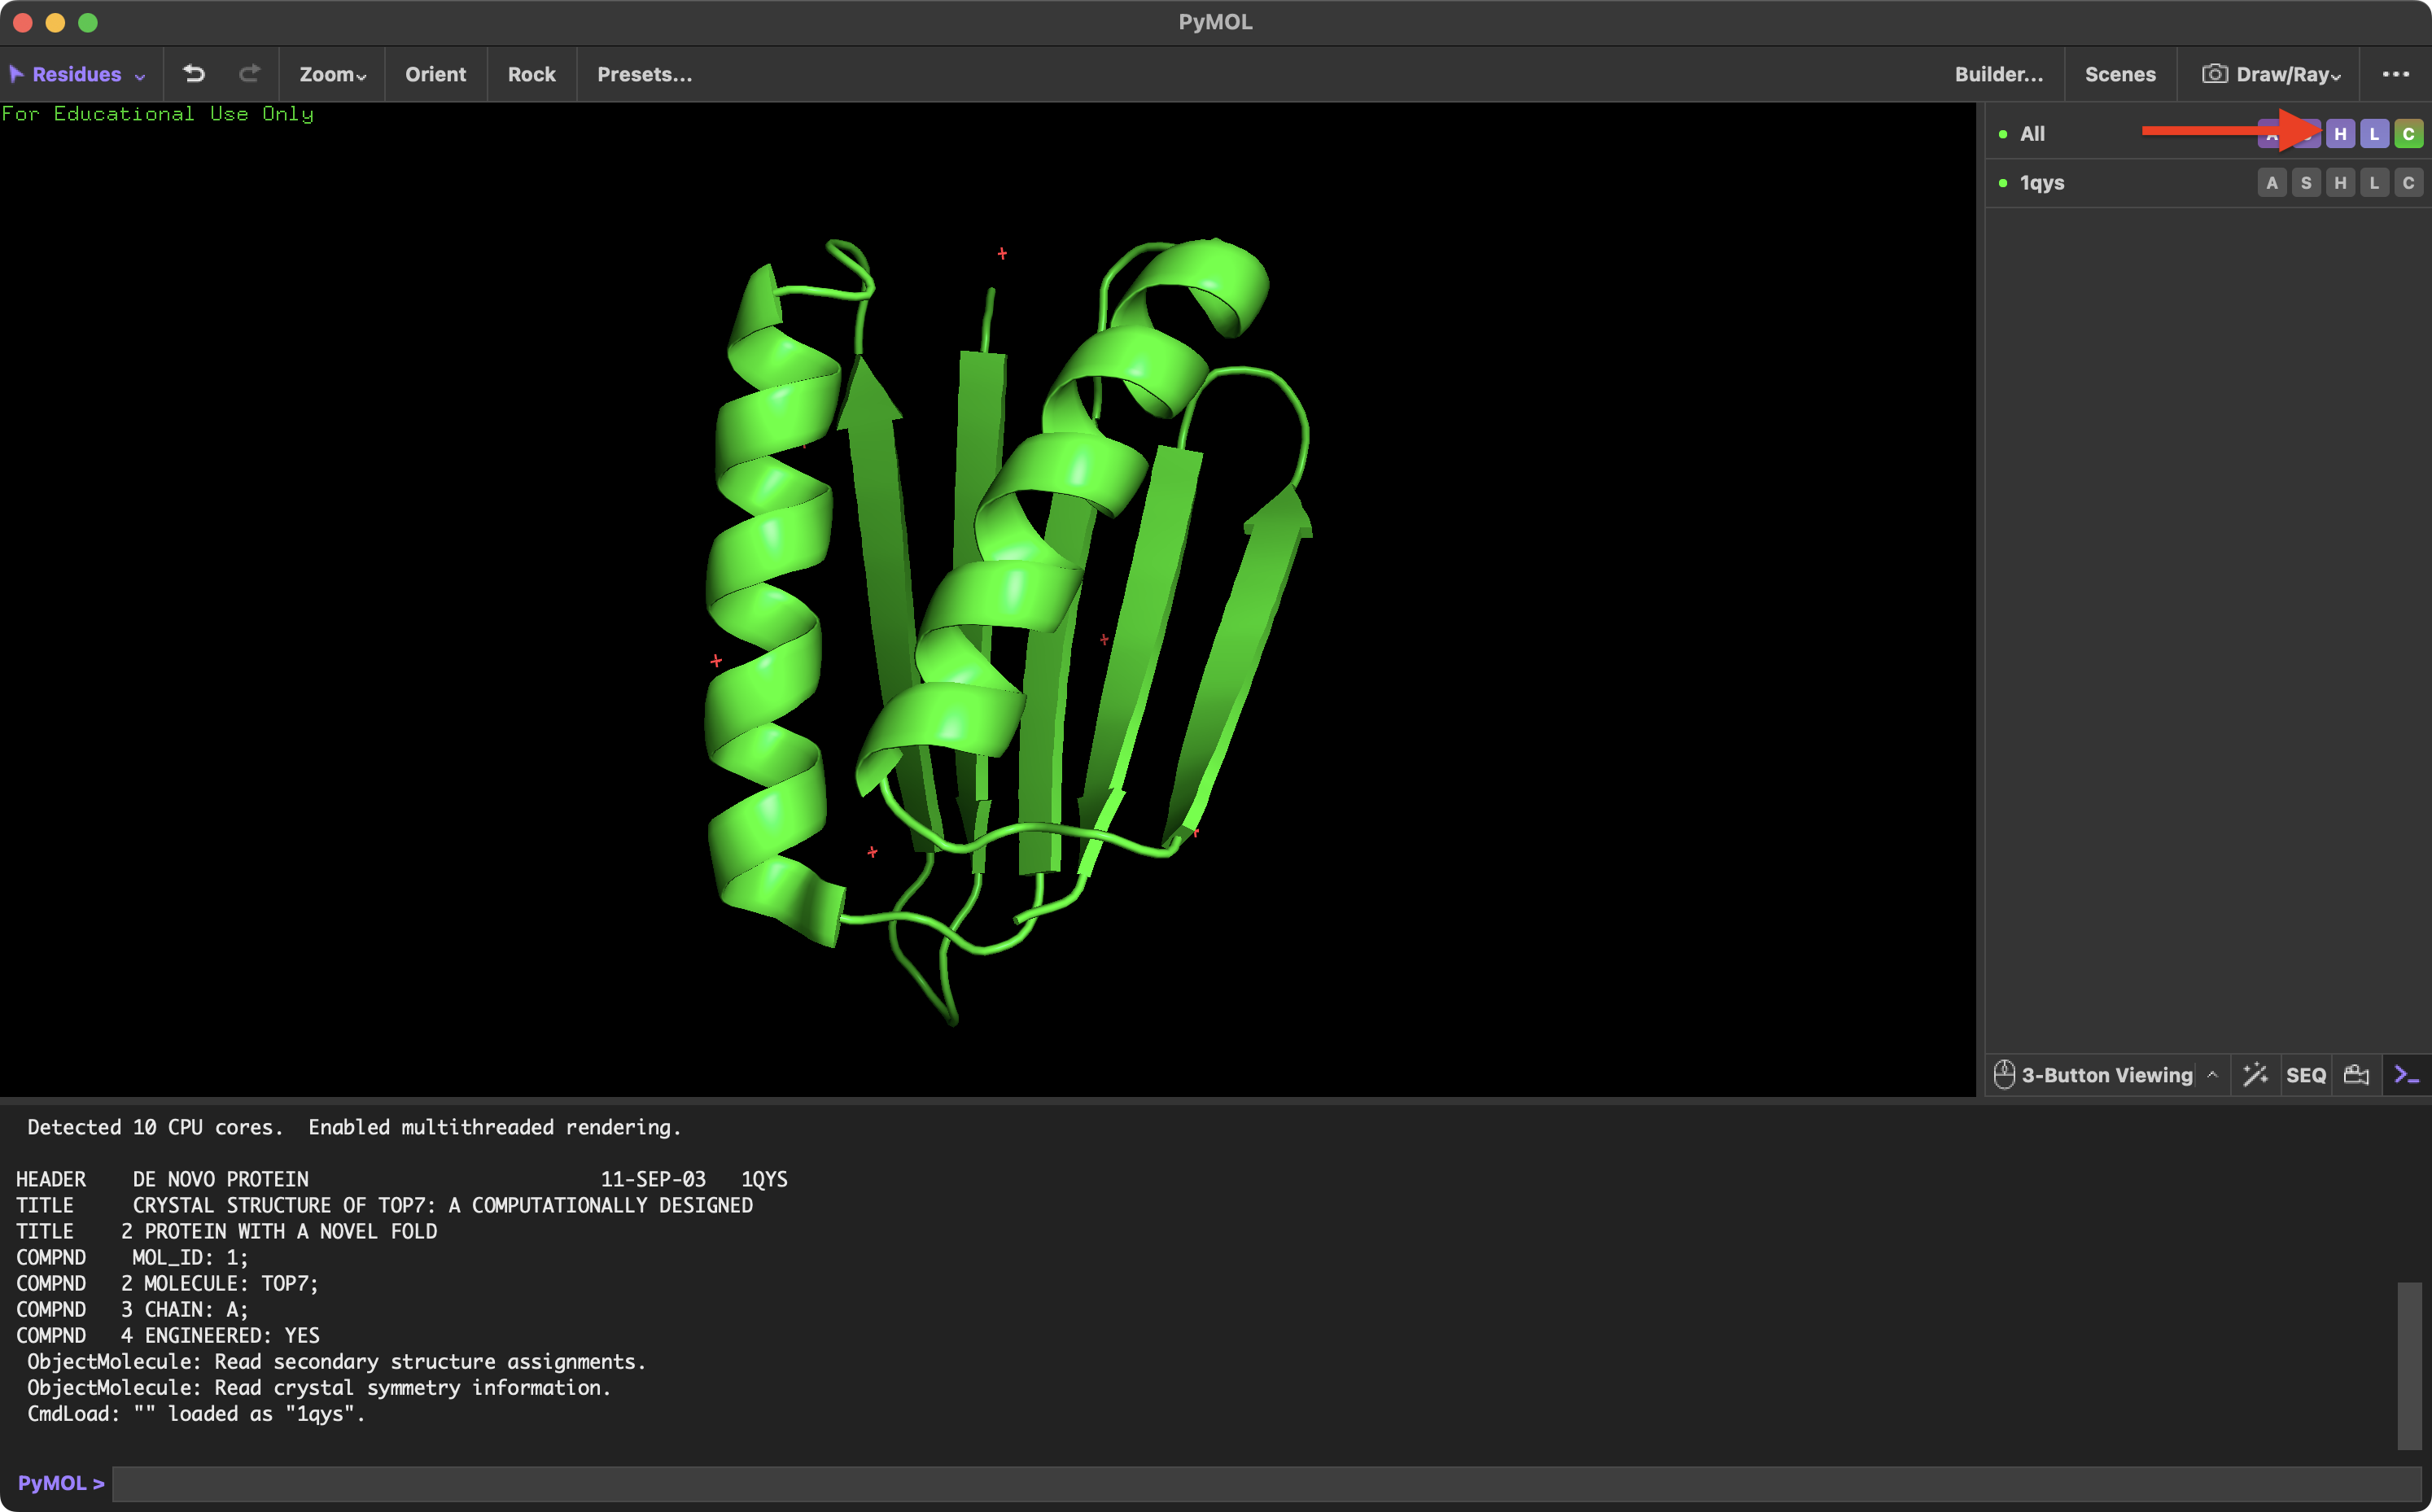
Task: Open Color menu for 1qys
Action: 2408,183
